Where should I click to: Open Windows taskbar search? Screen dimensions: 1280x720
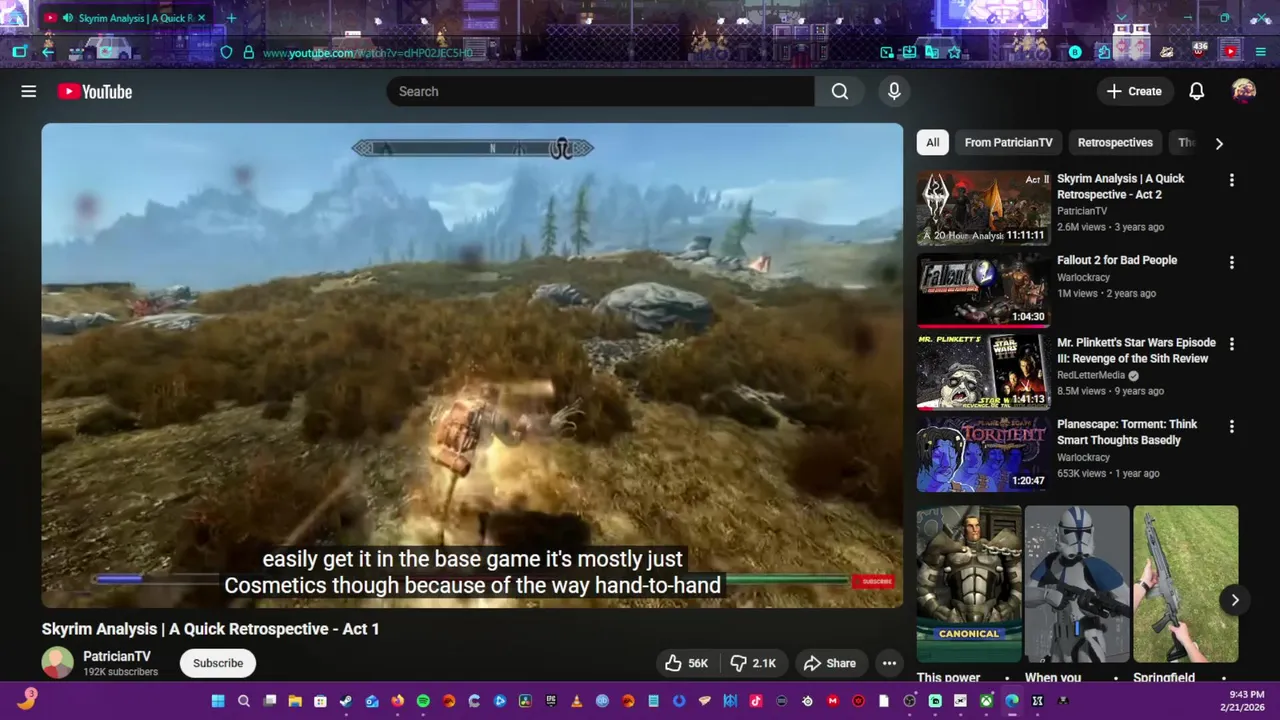click(x=243, y=701)
